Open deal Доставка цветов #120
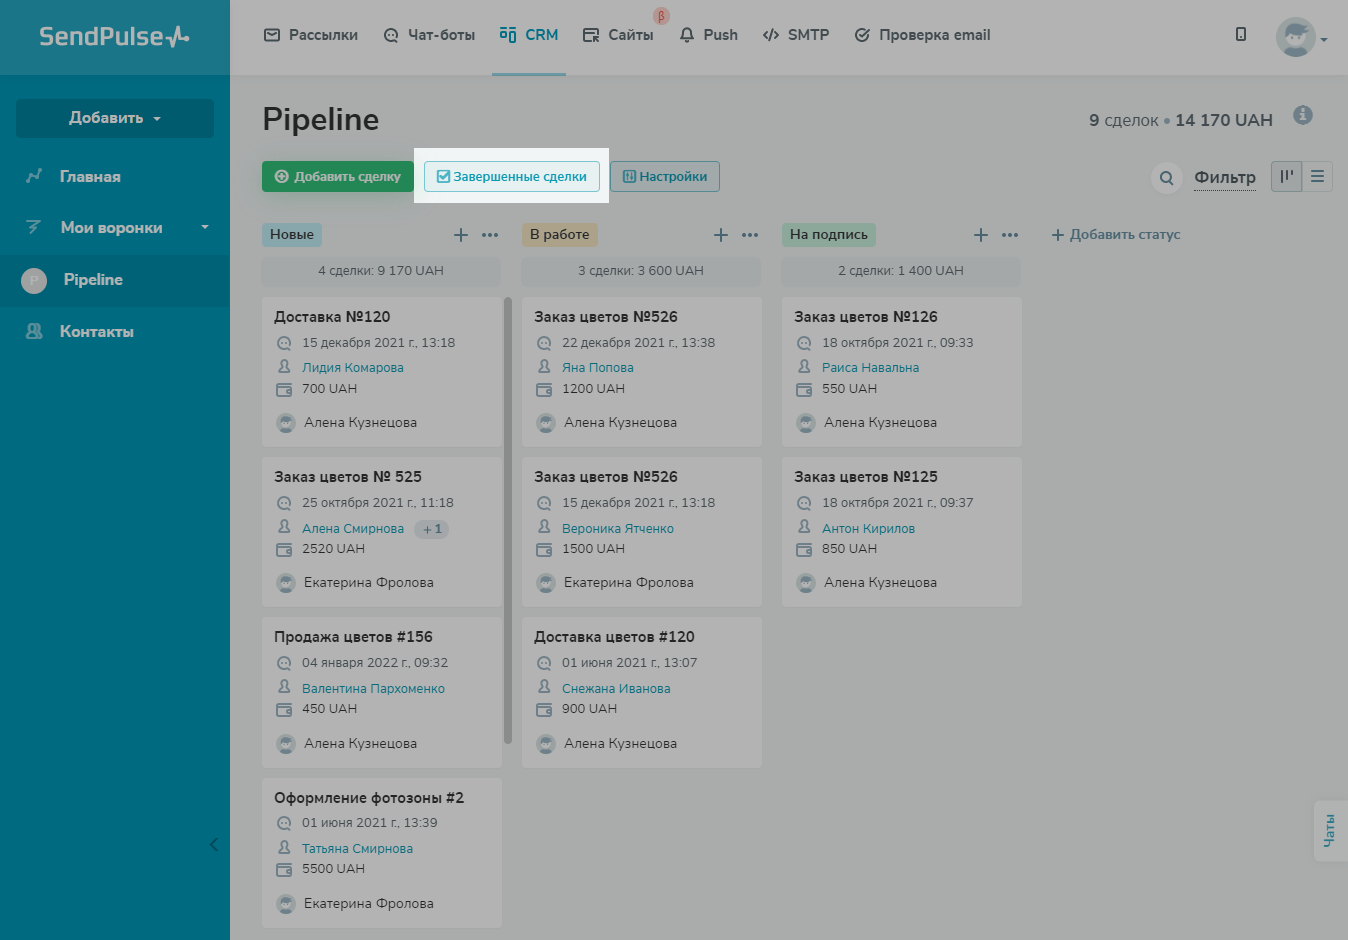 click(614, 637)
